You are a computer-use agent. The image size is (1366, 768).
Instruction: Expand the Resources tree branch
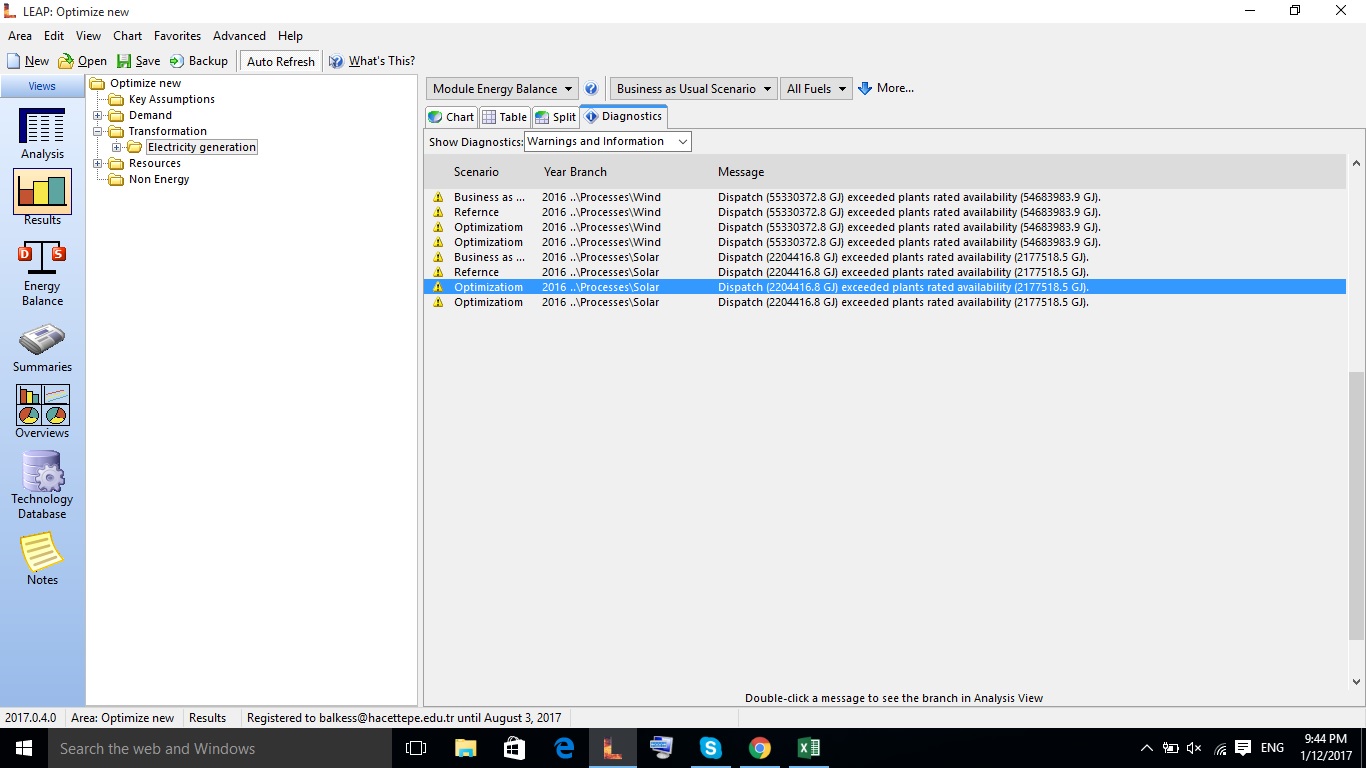(x=97, y=164)
